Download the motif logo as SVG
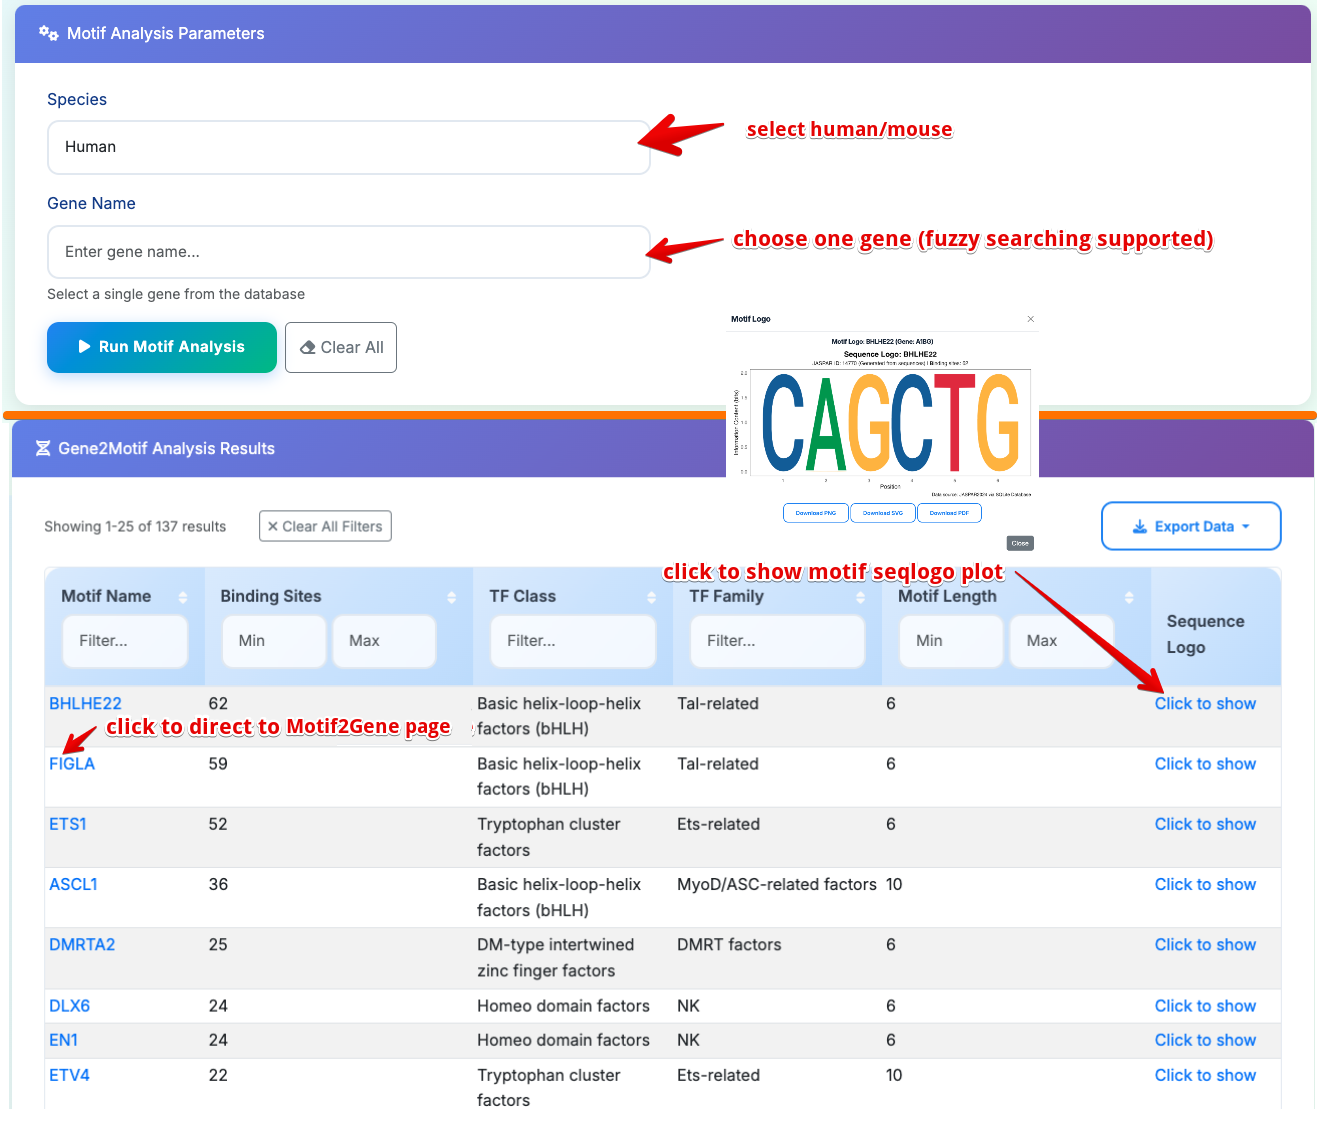This screenshot has width=1321, height=1142. pos(882,513)
